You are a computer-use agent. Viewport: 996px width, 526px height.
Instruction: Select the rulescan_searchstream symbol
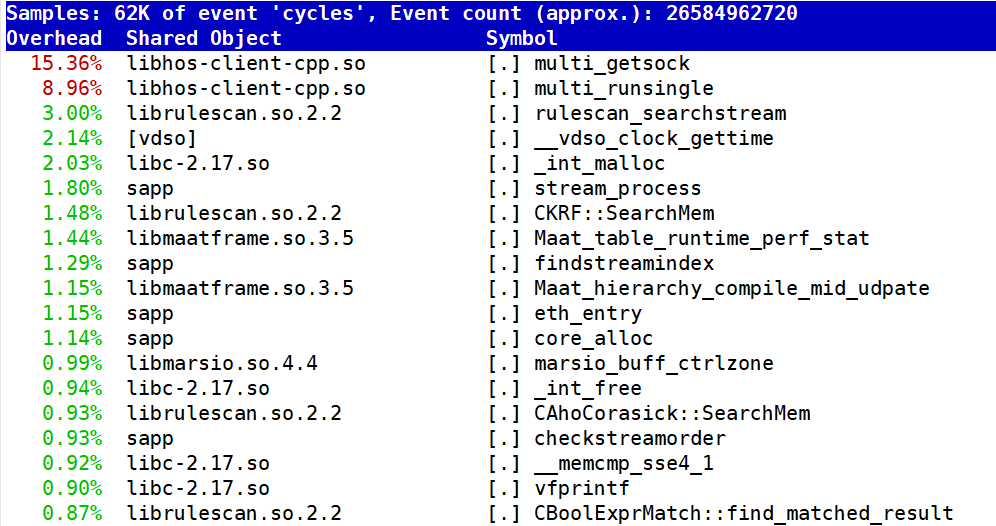pyautogui.click(x=660, y=114)
